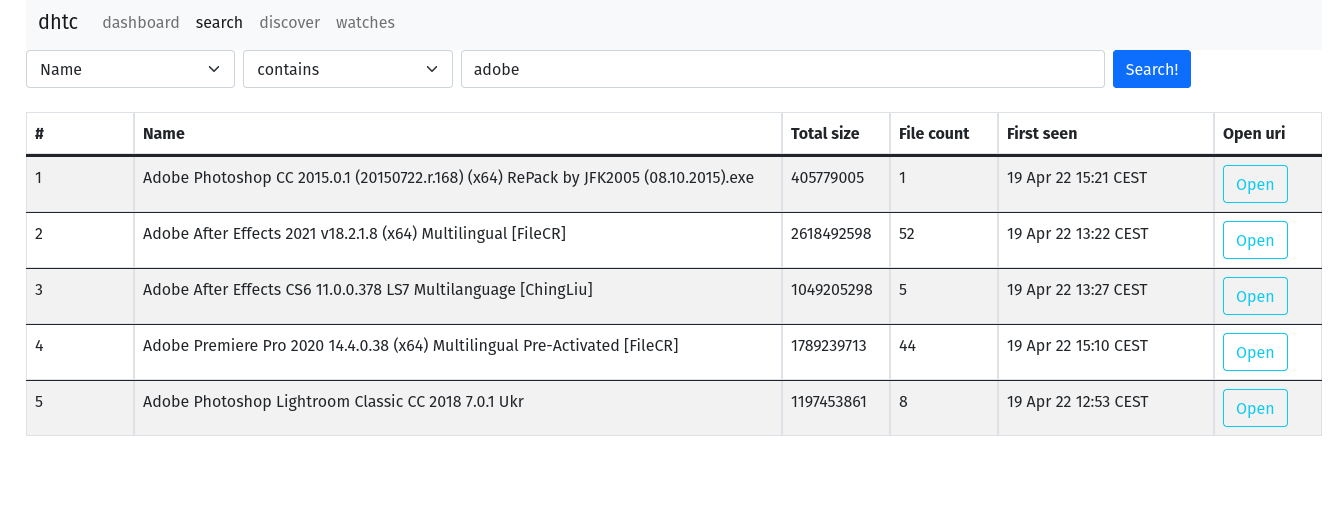Click the search text field containing 'adobe'
The width and height of the screenshot is (1341, 509).
tap(782, 69)
